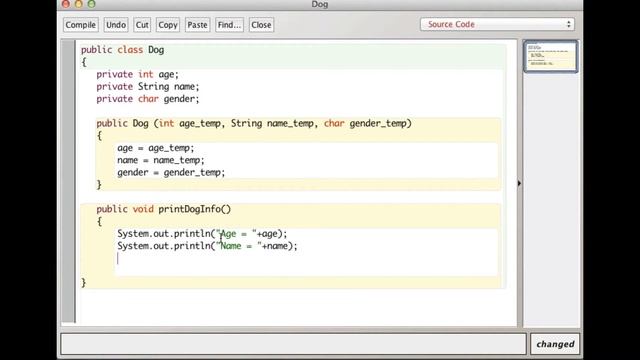Image resolution: width=640 pixels, height=360 pixels.
Task: Click the Copy button
Action: 168,25
